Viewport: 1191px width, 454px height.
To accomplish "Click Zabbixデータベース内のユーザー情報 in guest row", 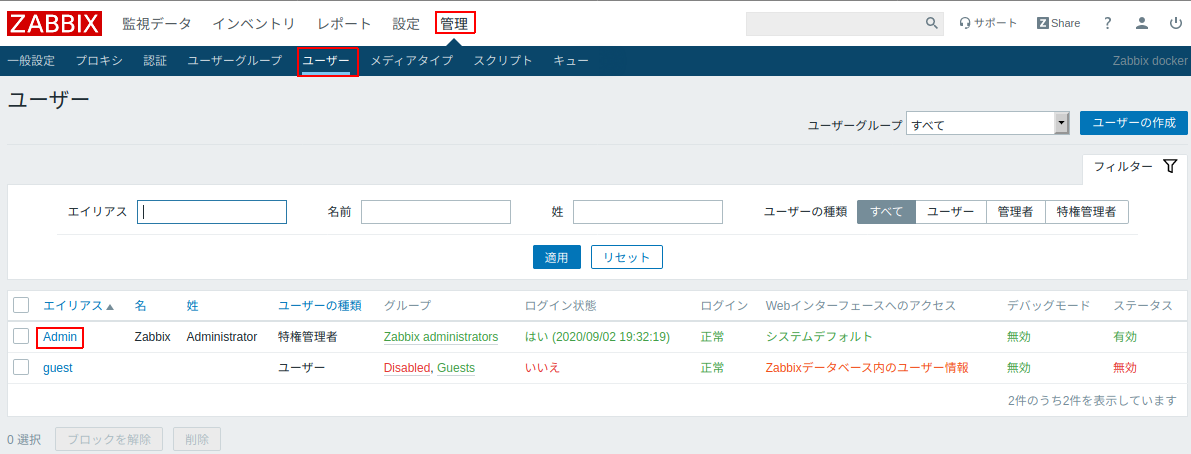I will click(867, 367).
